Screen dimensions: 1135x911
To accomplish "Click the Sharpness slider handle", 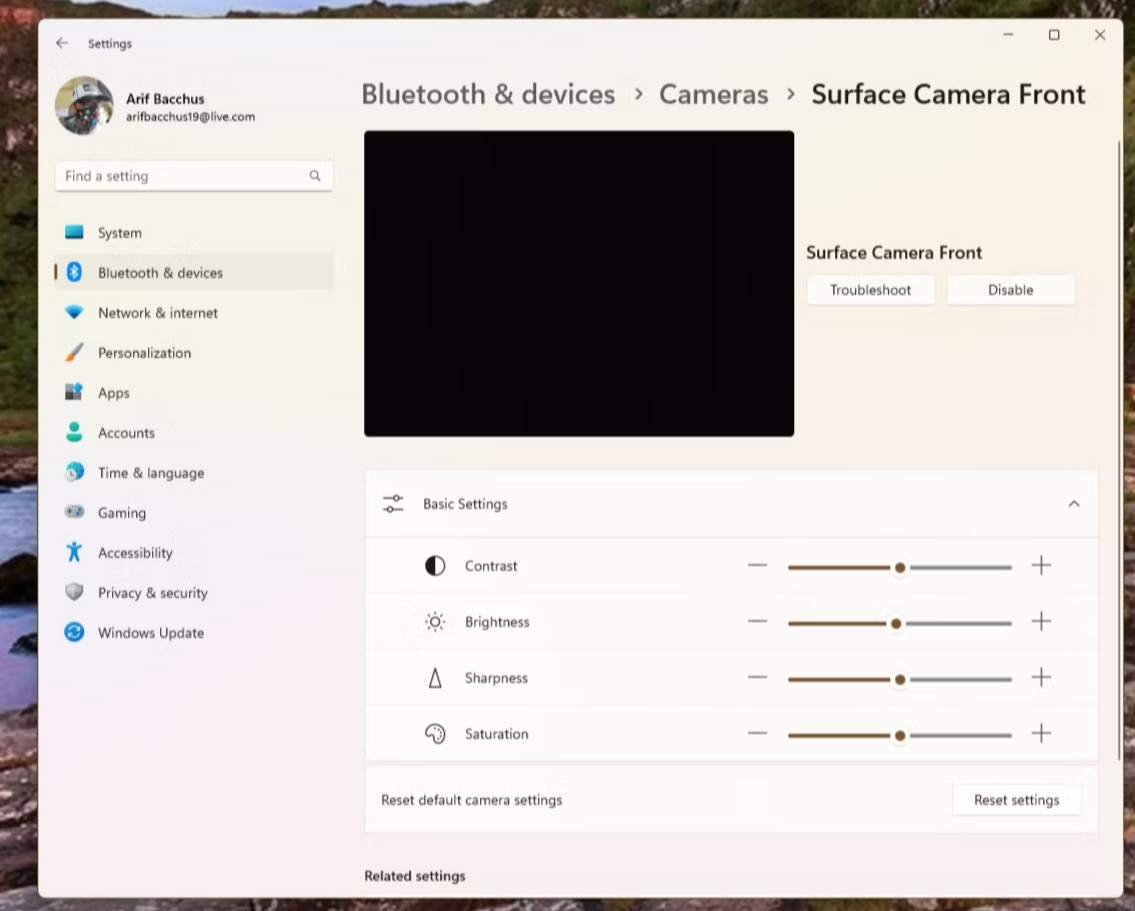I will pyautogui.click(x=900, y=679).
